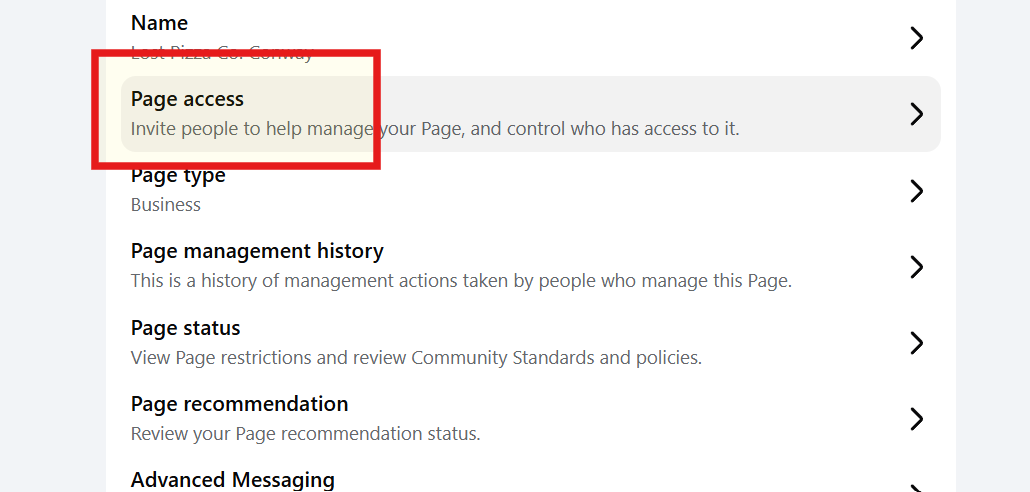Click the chevron arrow beside Name
Screen dimensions: 1030x492
click(916, 38)
